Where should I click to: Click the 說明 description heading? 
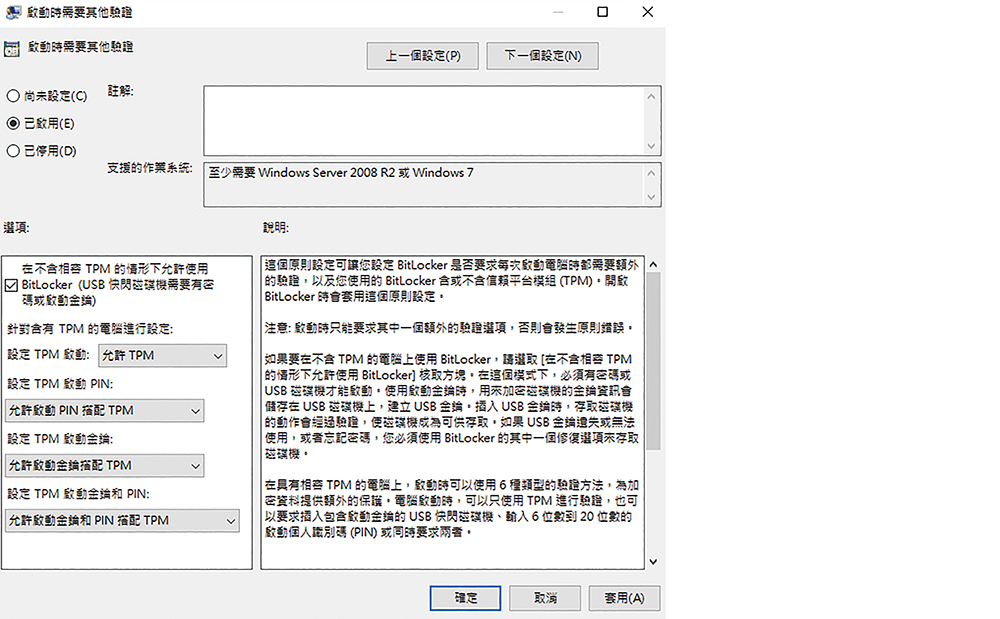[x=276, y=228]
